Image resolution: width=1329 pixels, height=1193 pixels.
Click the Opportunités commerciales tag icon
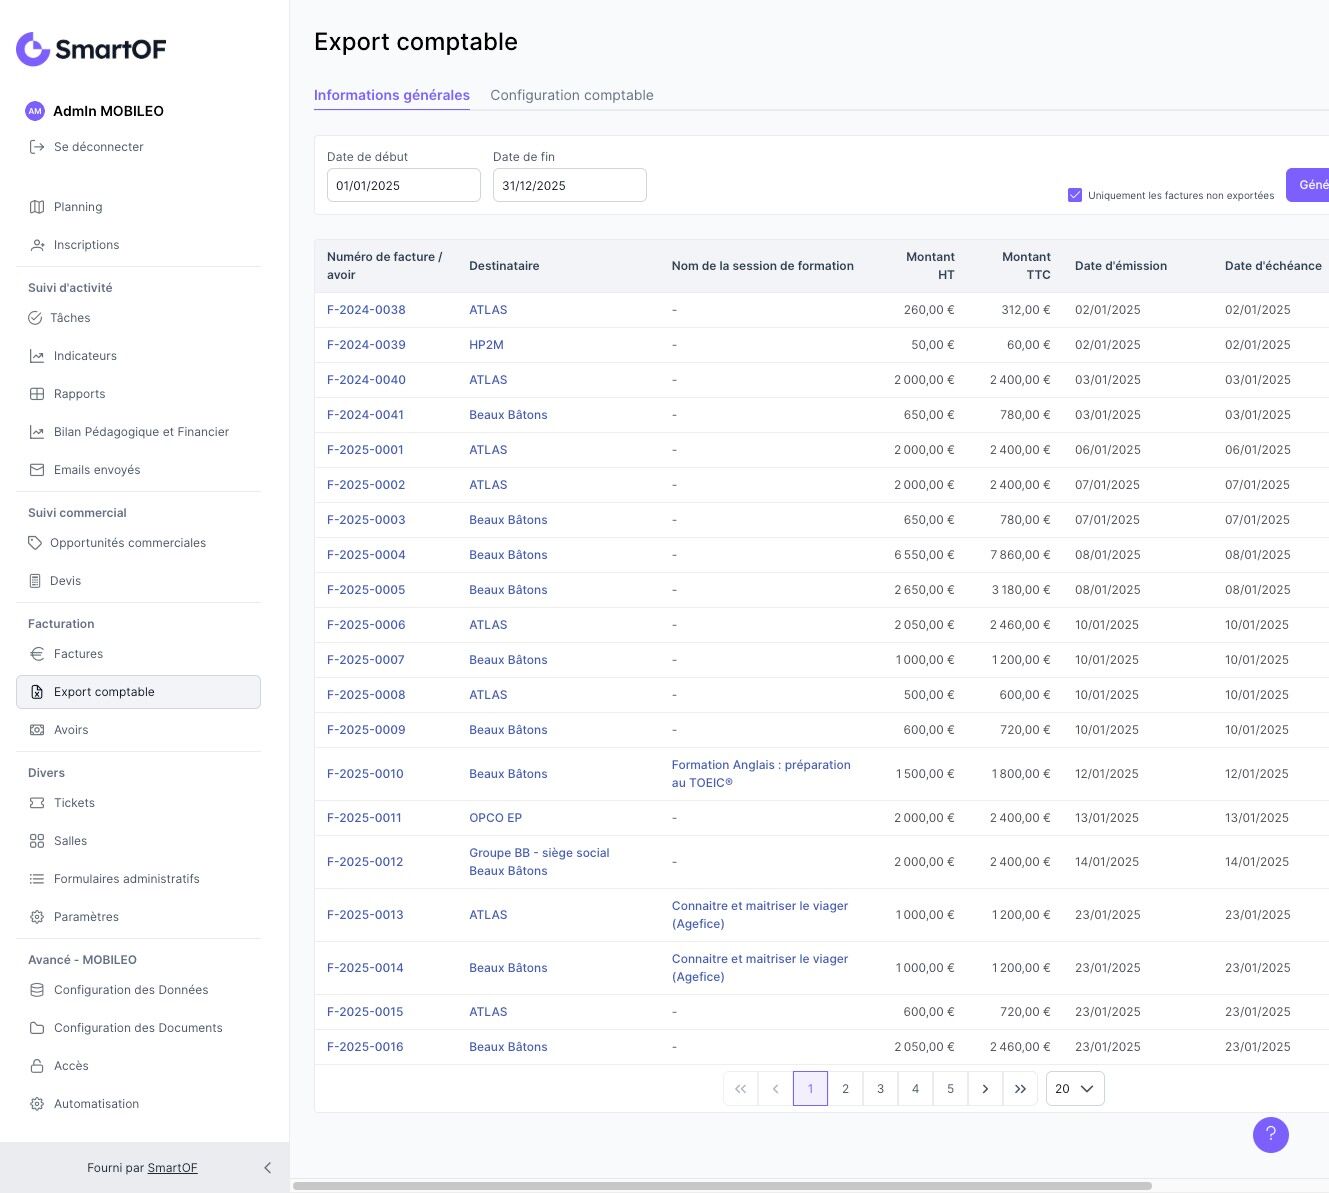click(35, 543)
